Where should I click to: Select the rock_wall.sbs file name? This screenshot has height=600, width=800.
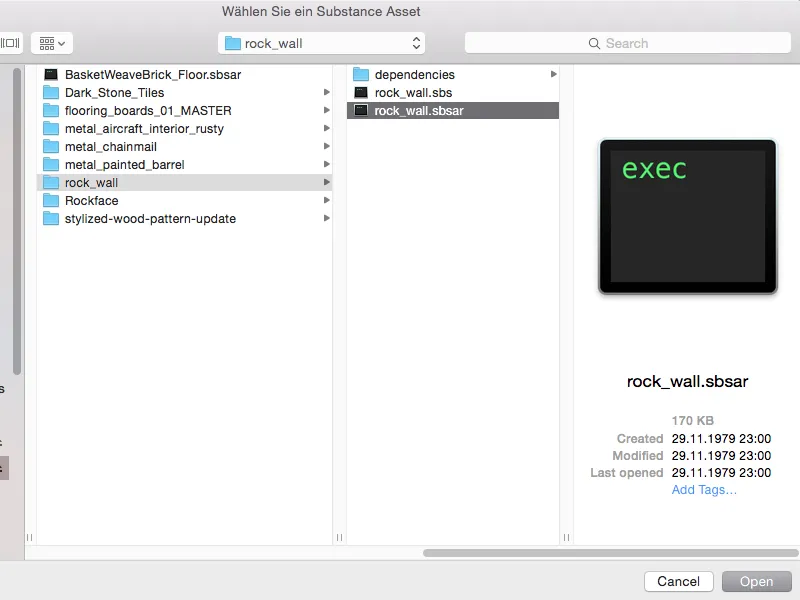413,93
